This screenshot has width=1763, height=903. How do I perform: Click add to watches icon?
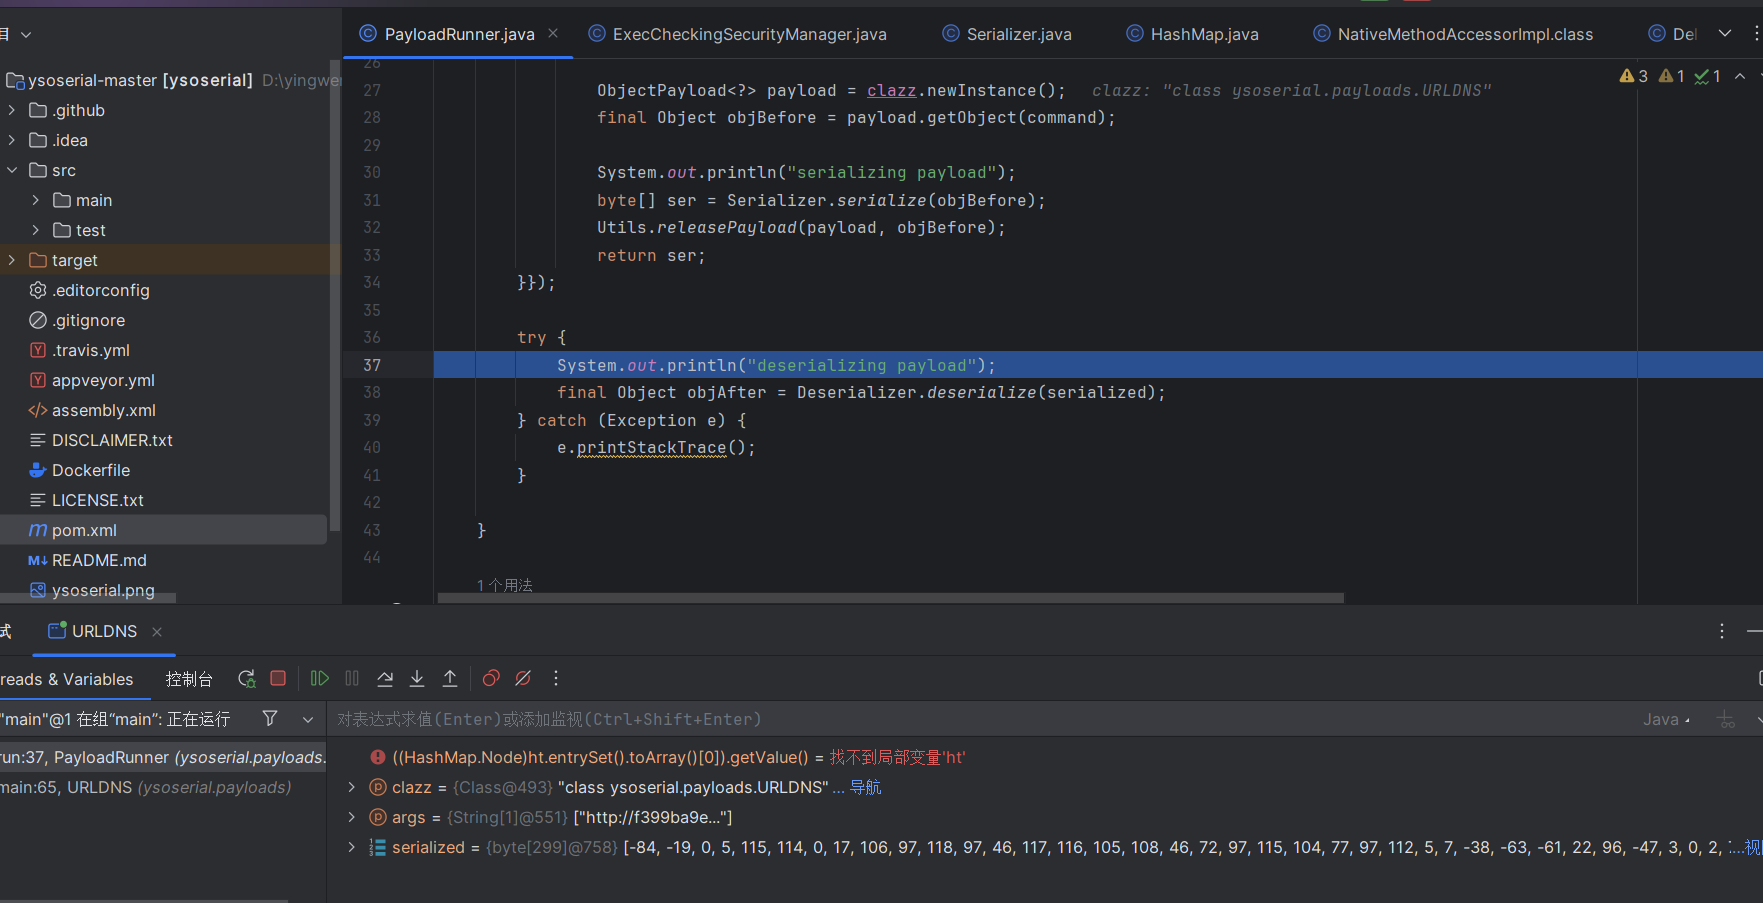(x=1725, y=719)
